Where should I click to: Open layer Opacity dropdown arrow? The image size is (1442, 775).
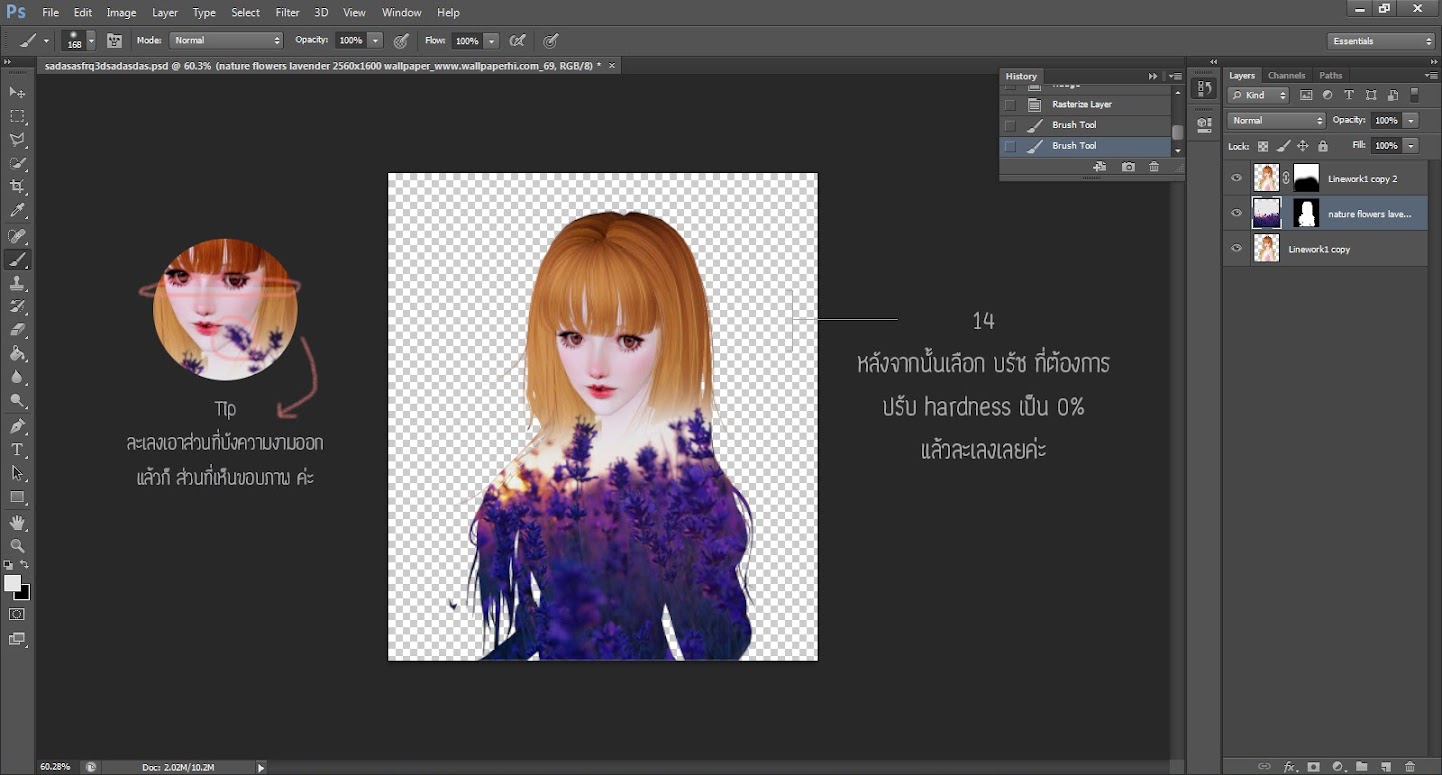coord(1410,120)
